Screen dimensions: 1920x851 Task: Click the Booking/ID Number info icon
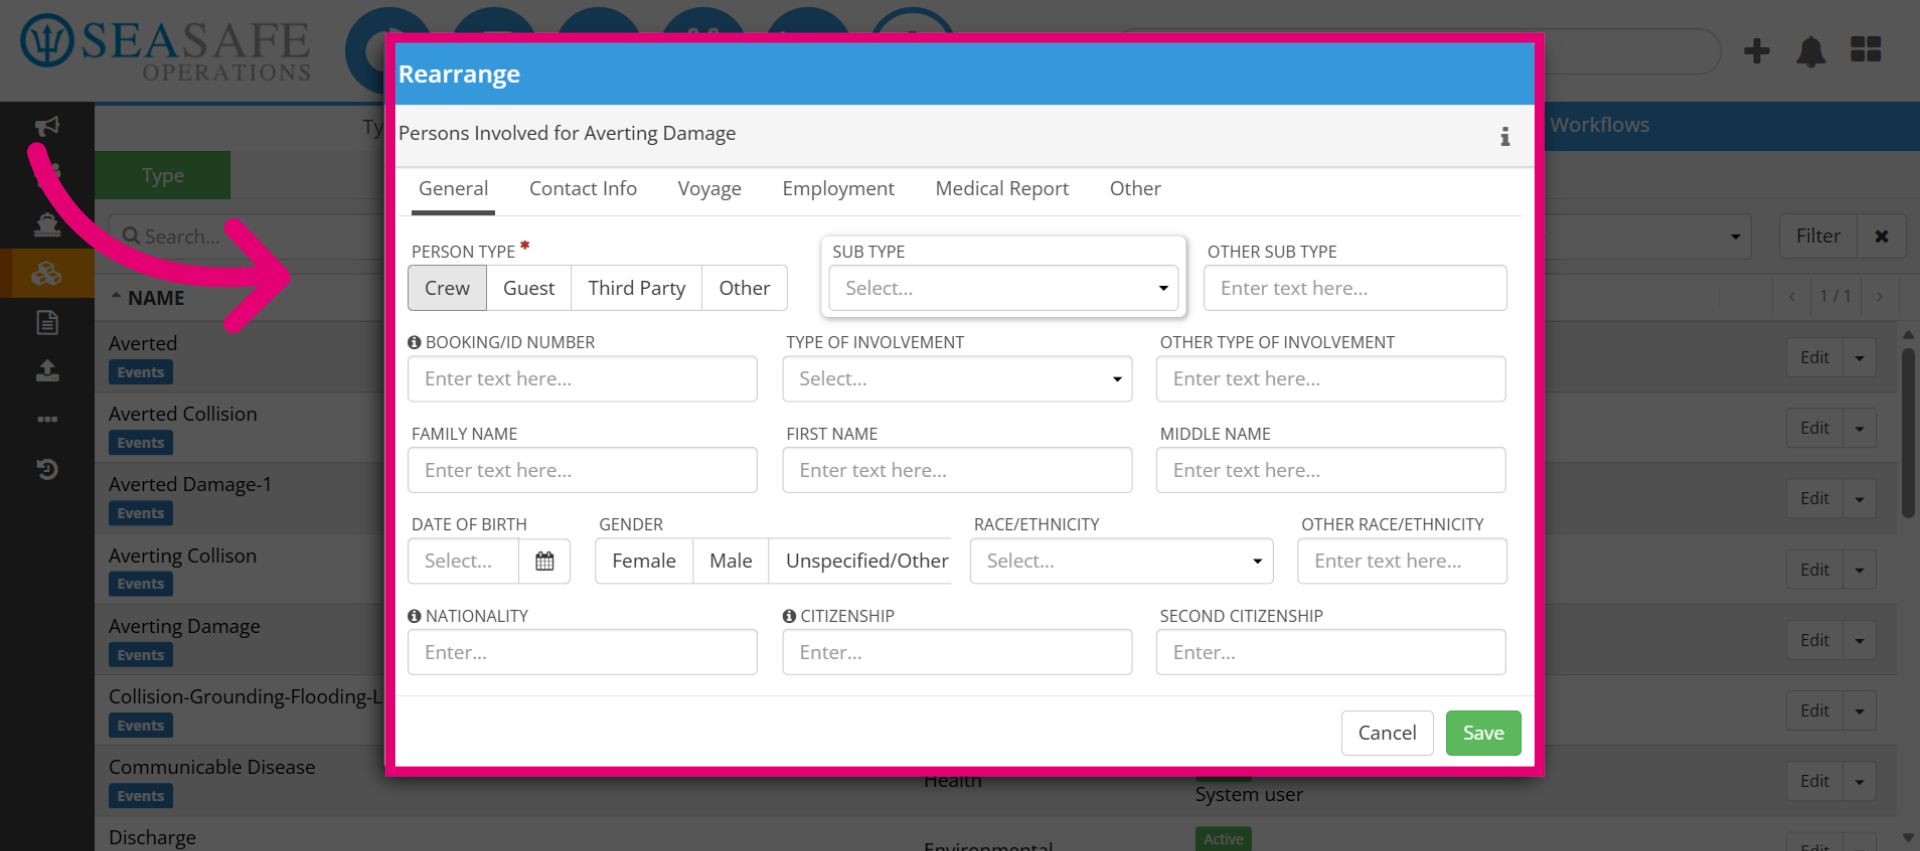pyautogui.click(x=414, y=342)
